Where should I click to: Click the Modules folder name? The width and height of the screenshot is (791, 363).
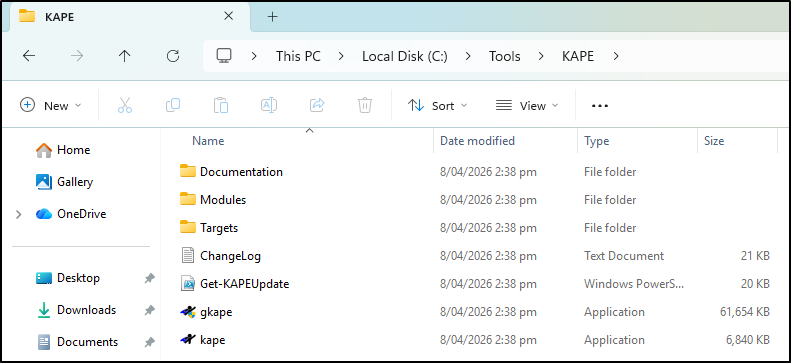point(223,200)
